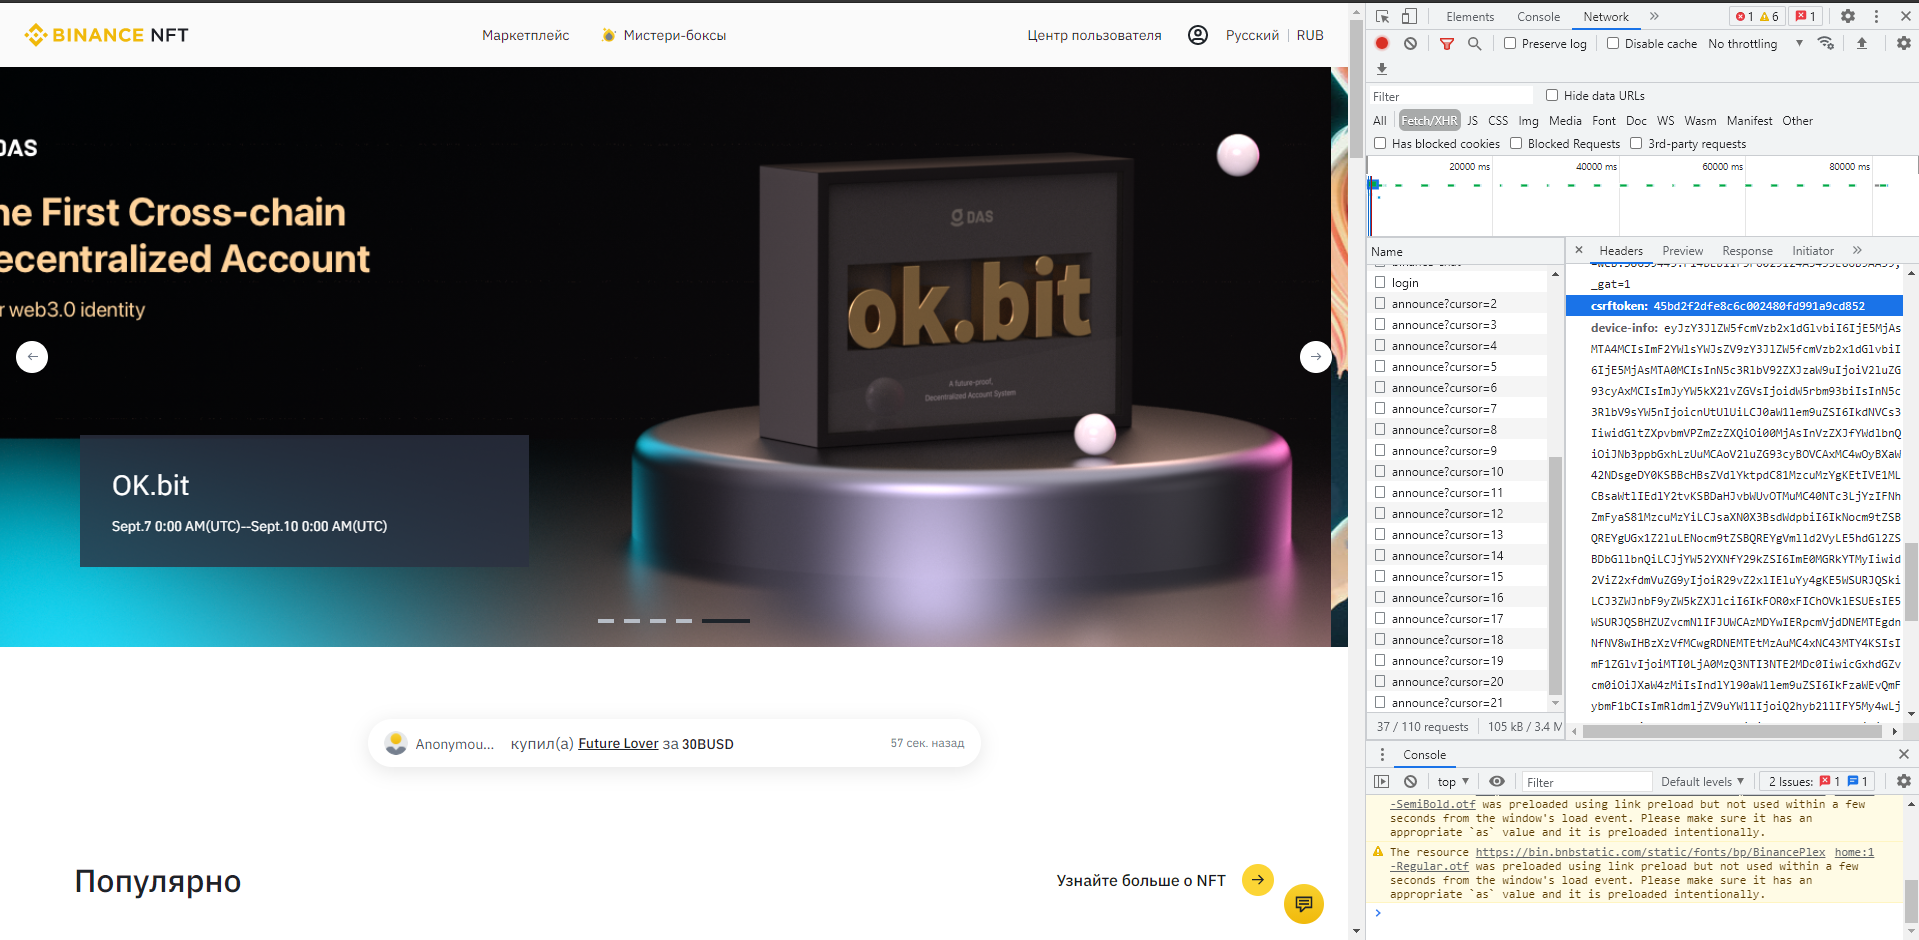Viewport: 1919px width, 940px height.
Task: Export HAR file with the download arrow
Action: click(x=1382, y=69)
